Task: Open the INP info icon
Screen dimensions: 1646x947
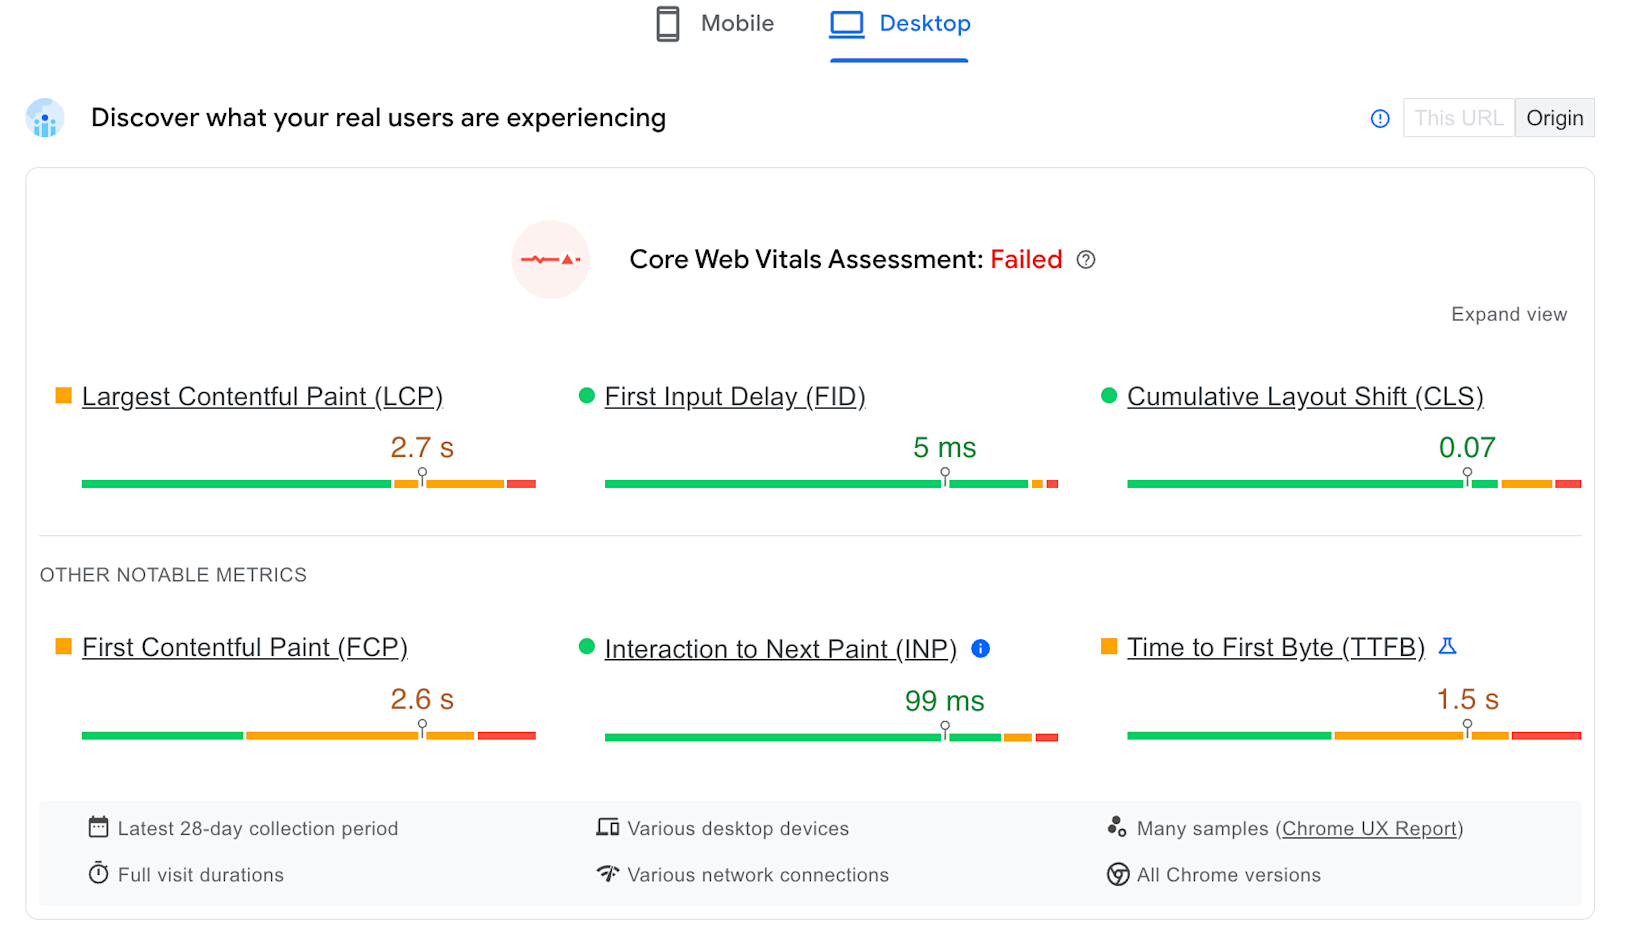Action: point(981,649)
